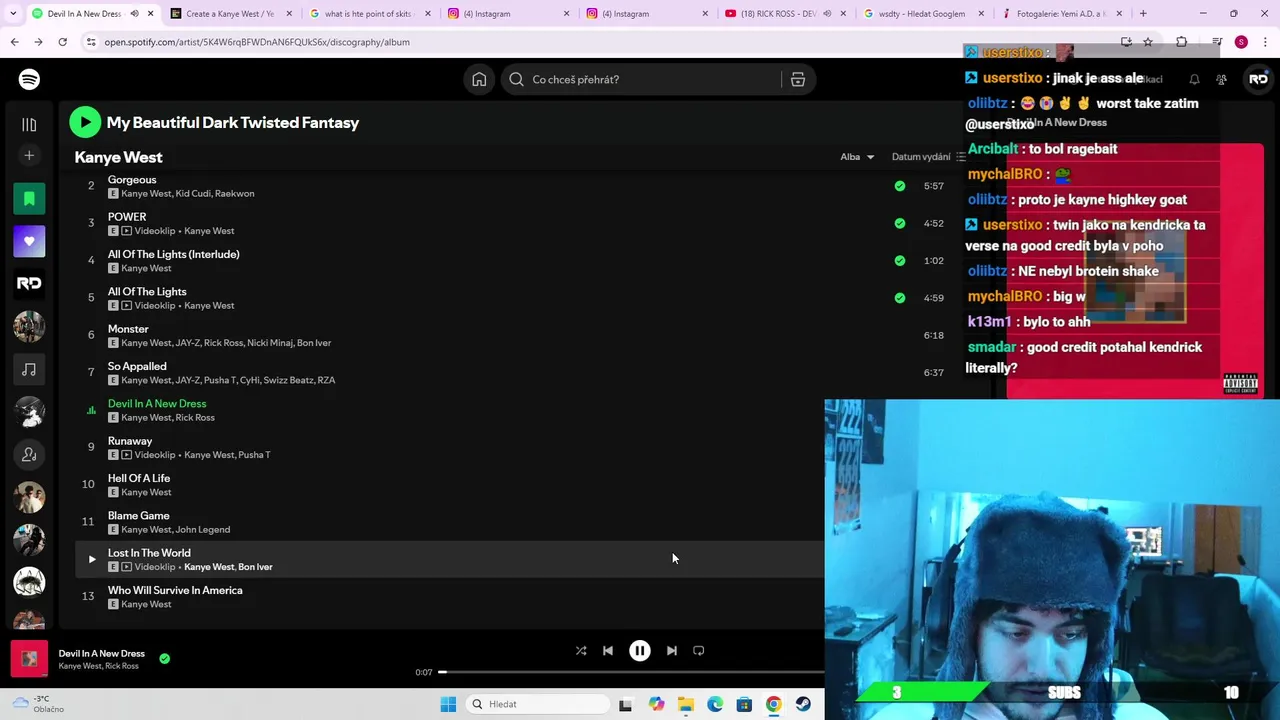Open Friend Activity icon
The width and height of the screenshot is (1280, 720).
coord(1221,79)
